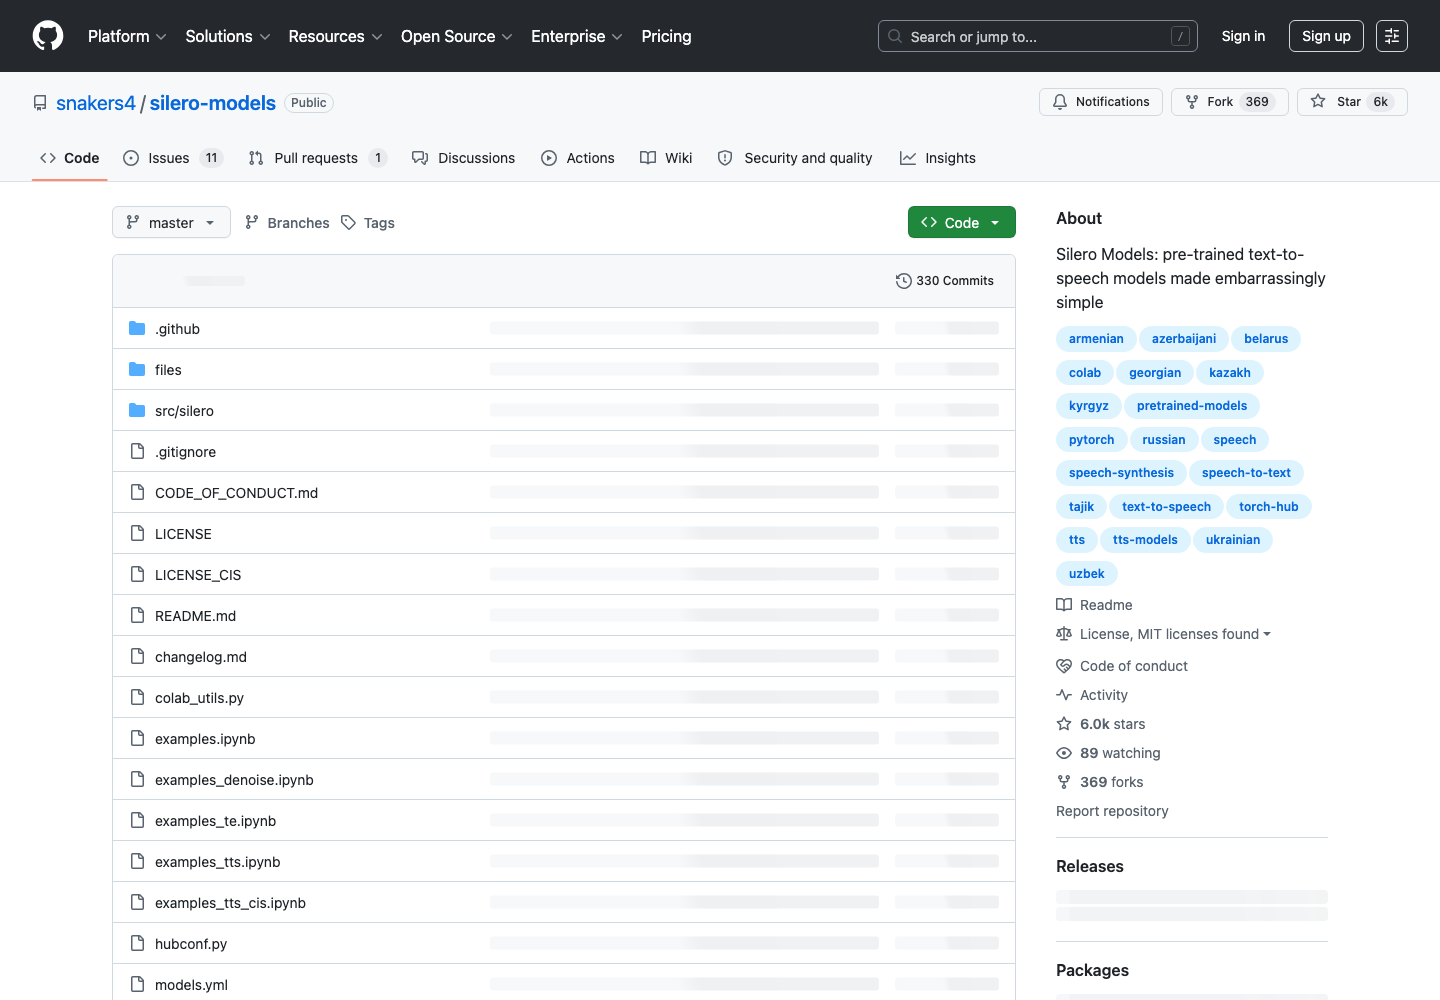Open the Wiki tab
Image resolution: width=1440 pixels, height=1000 pixels.
pos(666,158)
